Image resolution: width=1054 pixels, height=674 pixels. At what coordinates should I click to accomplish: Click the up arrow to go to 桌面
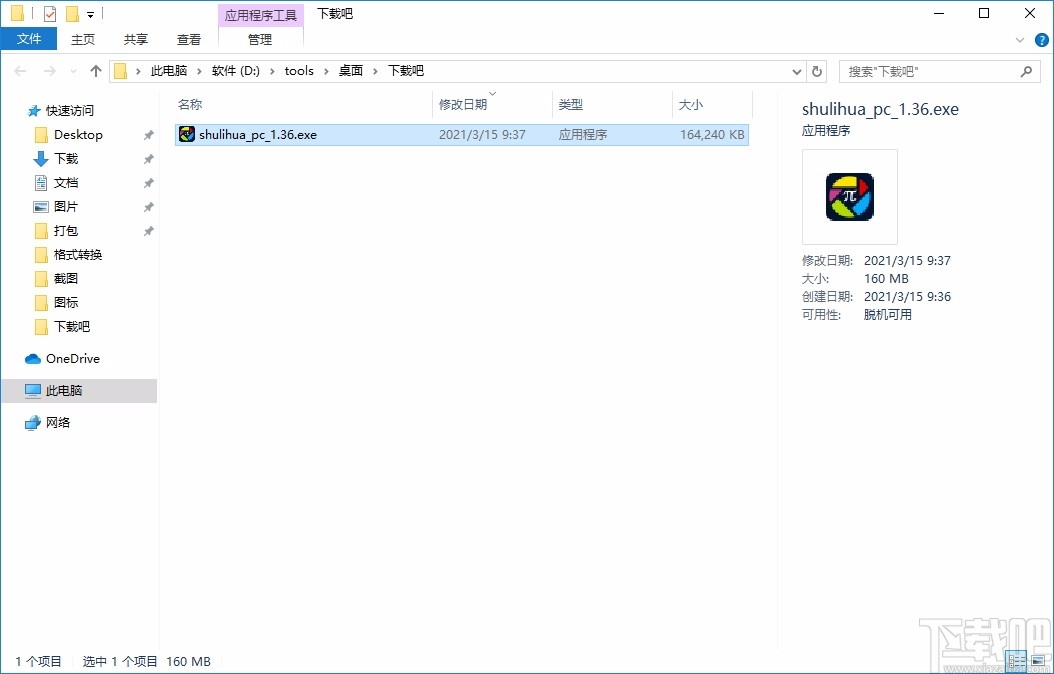pyautogui.click(x=95, y=71)
